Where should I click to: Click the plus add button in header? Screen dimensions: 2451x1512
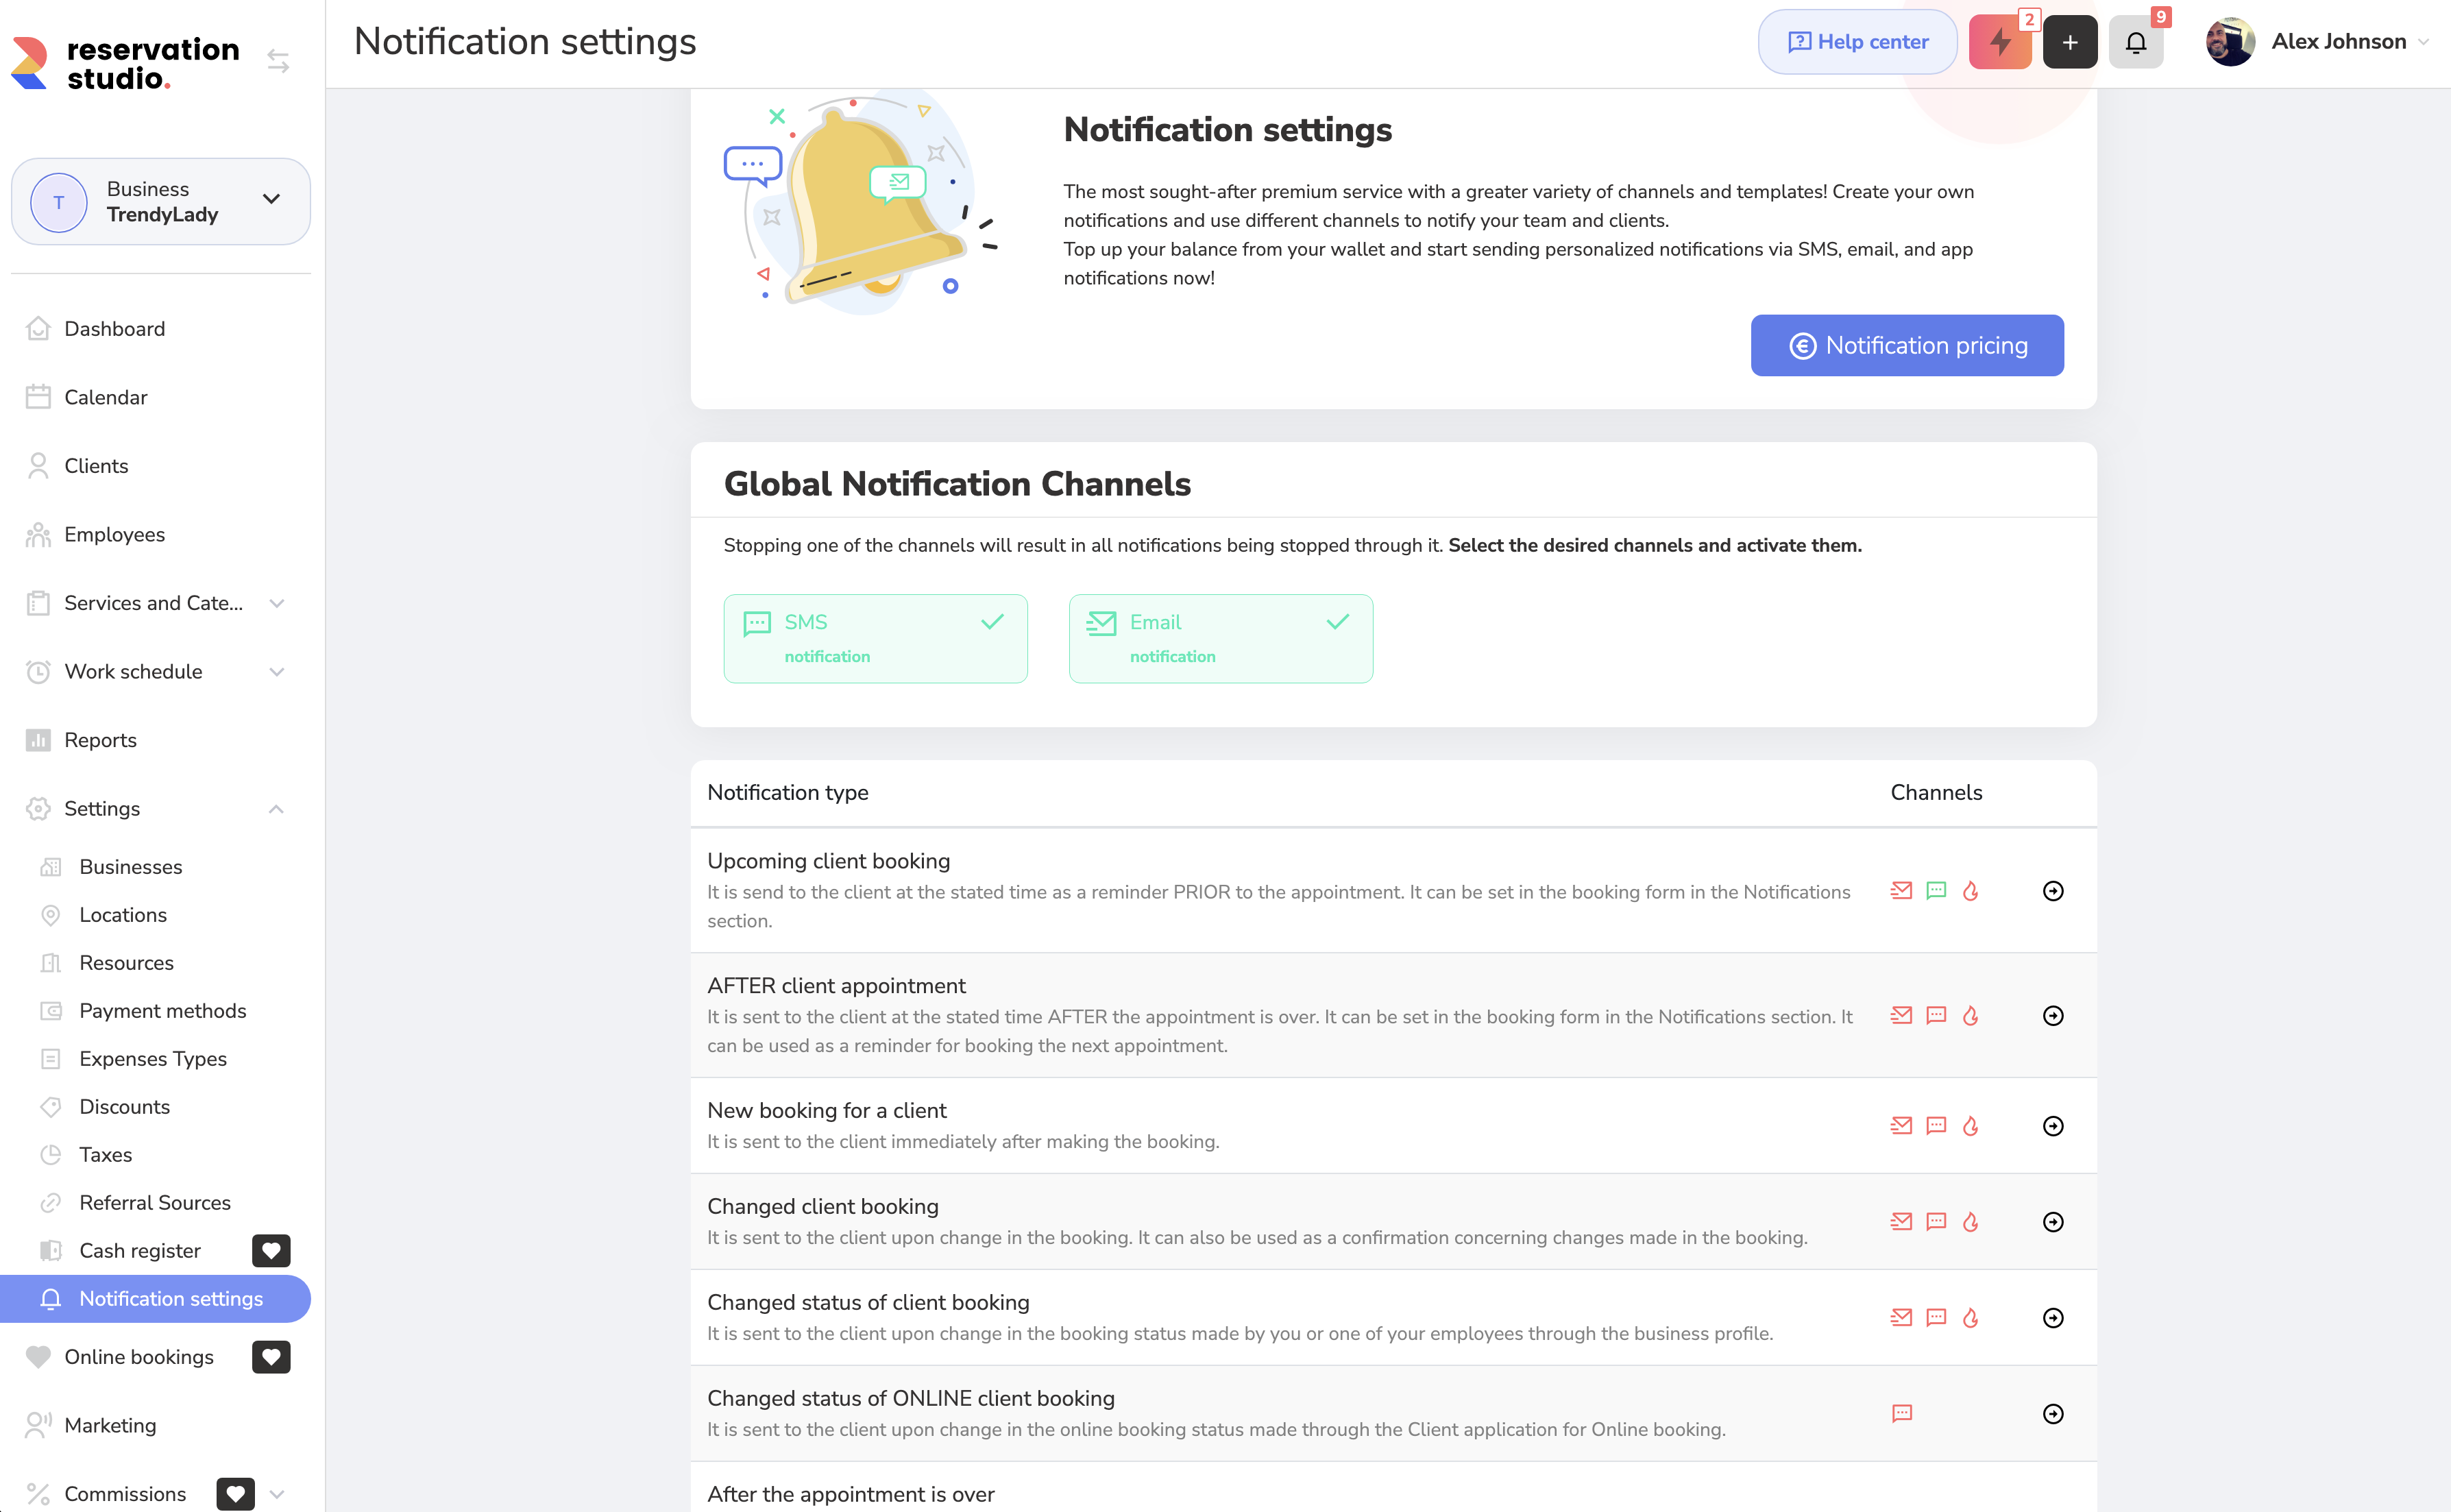[x=2069, y=42]
